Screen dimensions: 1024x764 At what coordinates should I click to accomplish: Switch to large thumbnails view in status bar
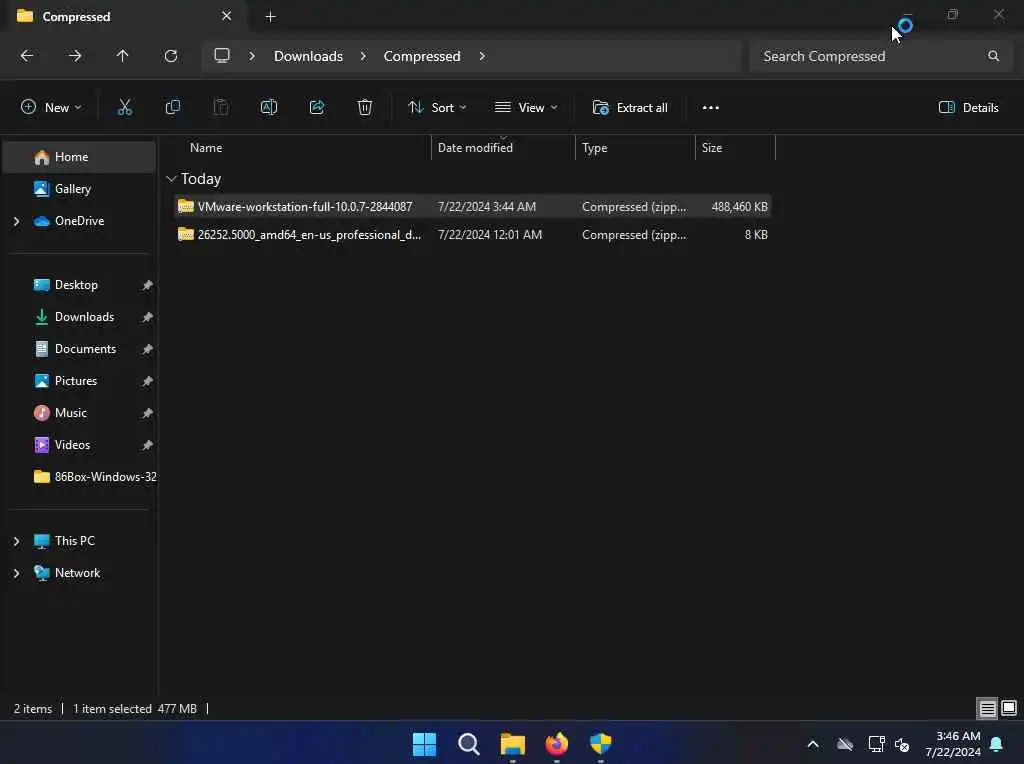tap(1009, 708)
